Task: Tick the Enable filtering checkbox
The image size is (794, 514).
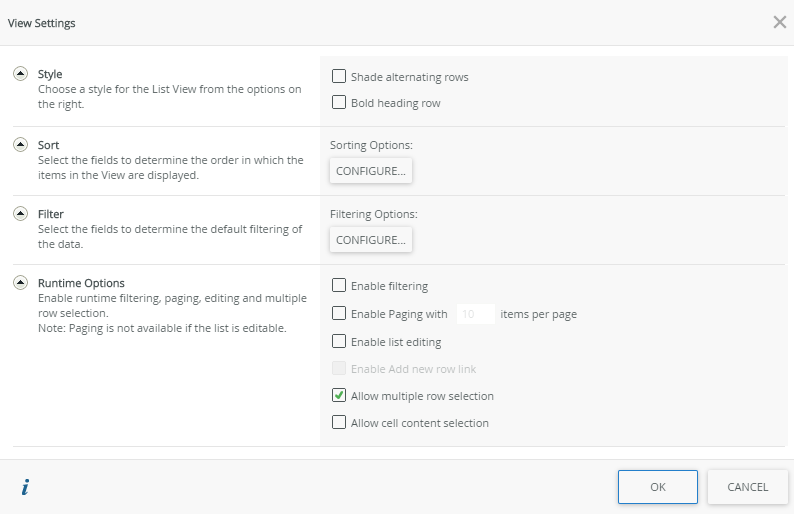Action: pyautogui.click(x=339, y=286)
